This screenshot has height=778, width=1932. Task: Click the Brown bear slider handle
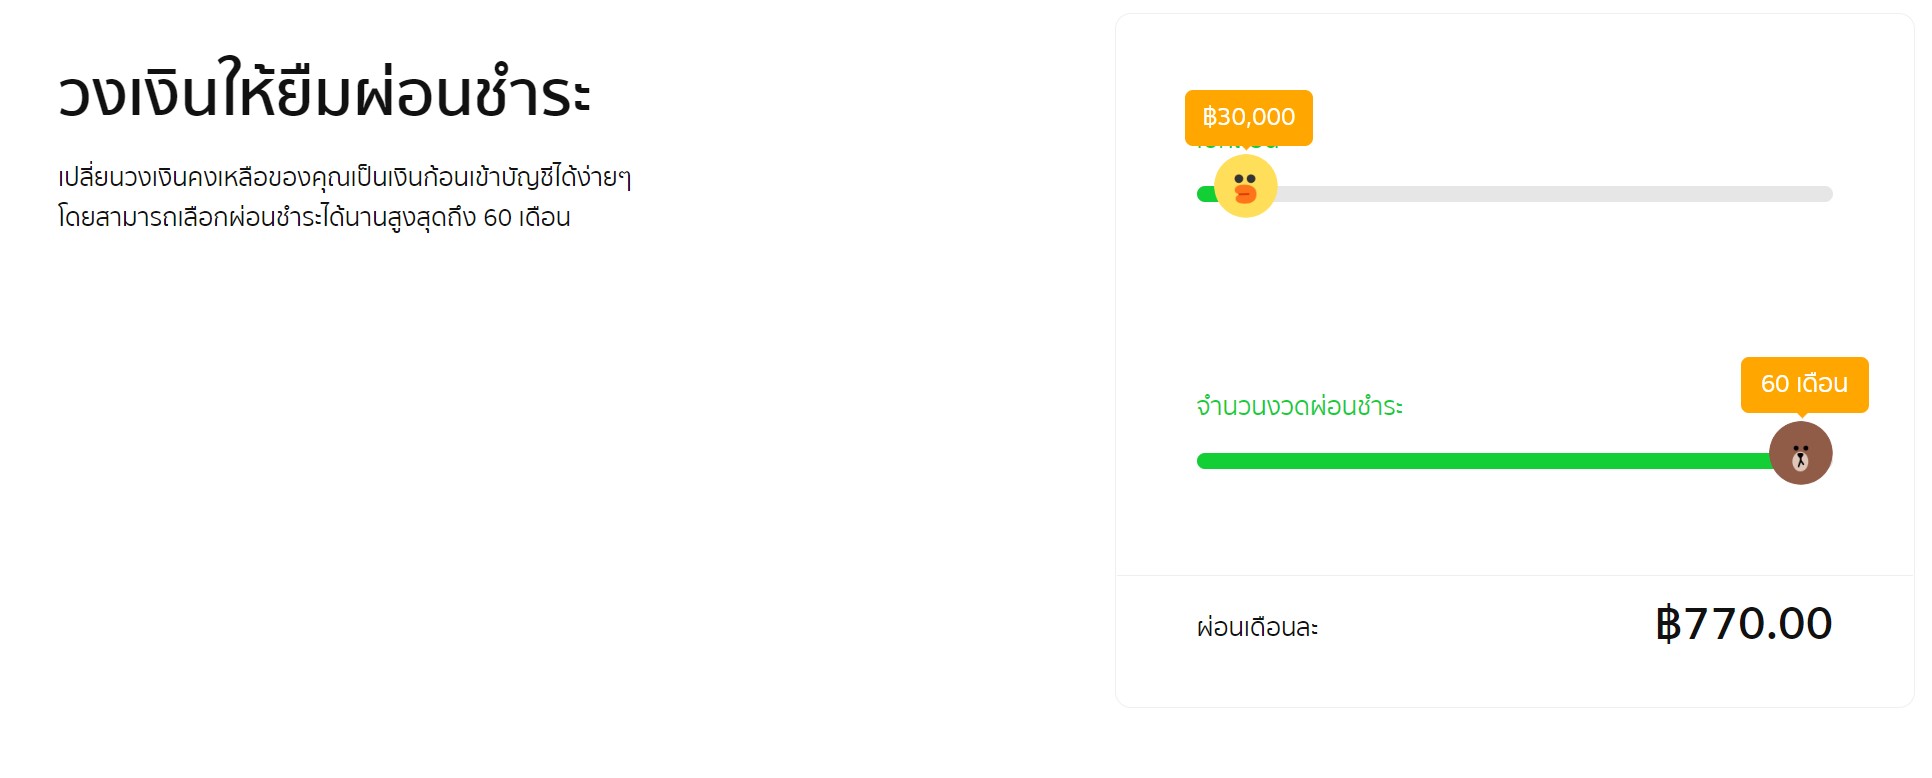click(1800, 453)
